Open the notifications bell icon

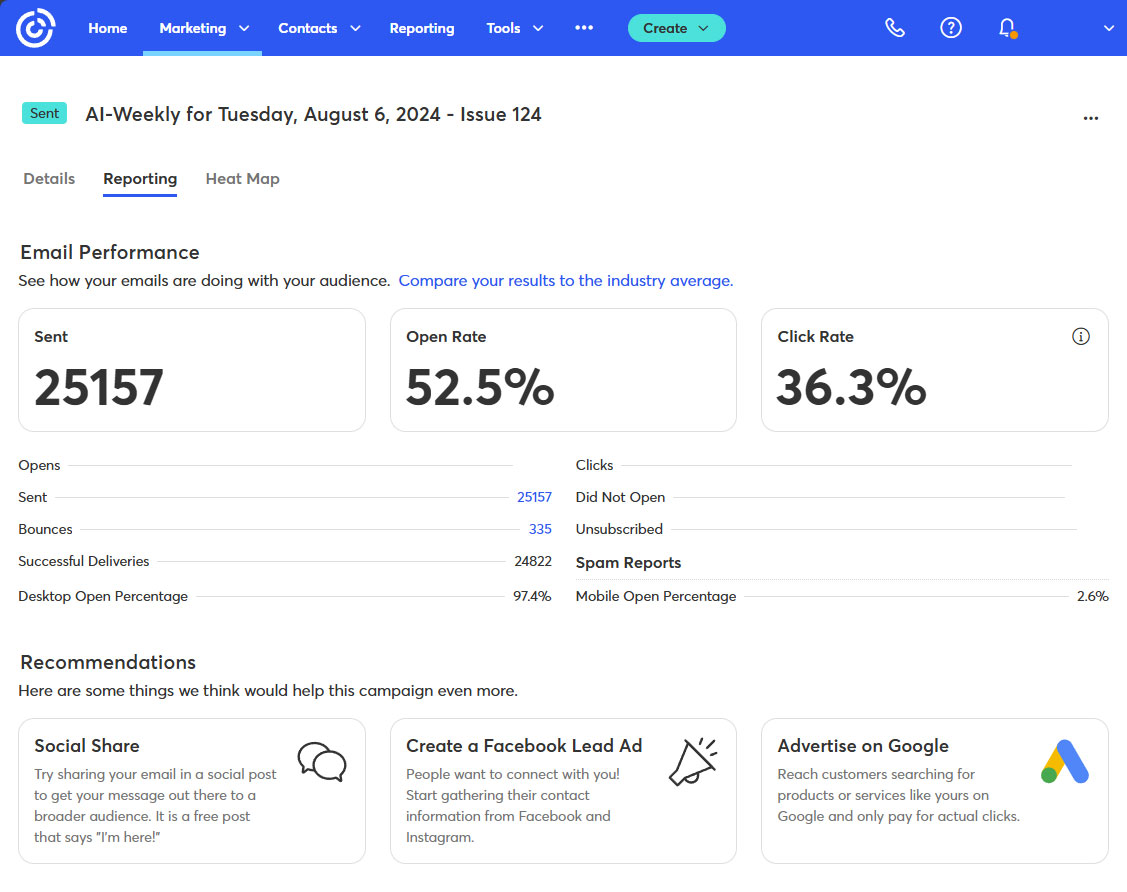pyautogui.click(x=1007, y=28)
